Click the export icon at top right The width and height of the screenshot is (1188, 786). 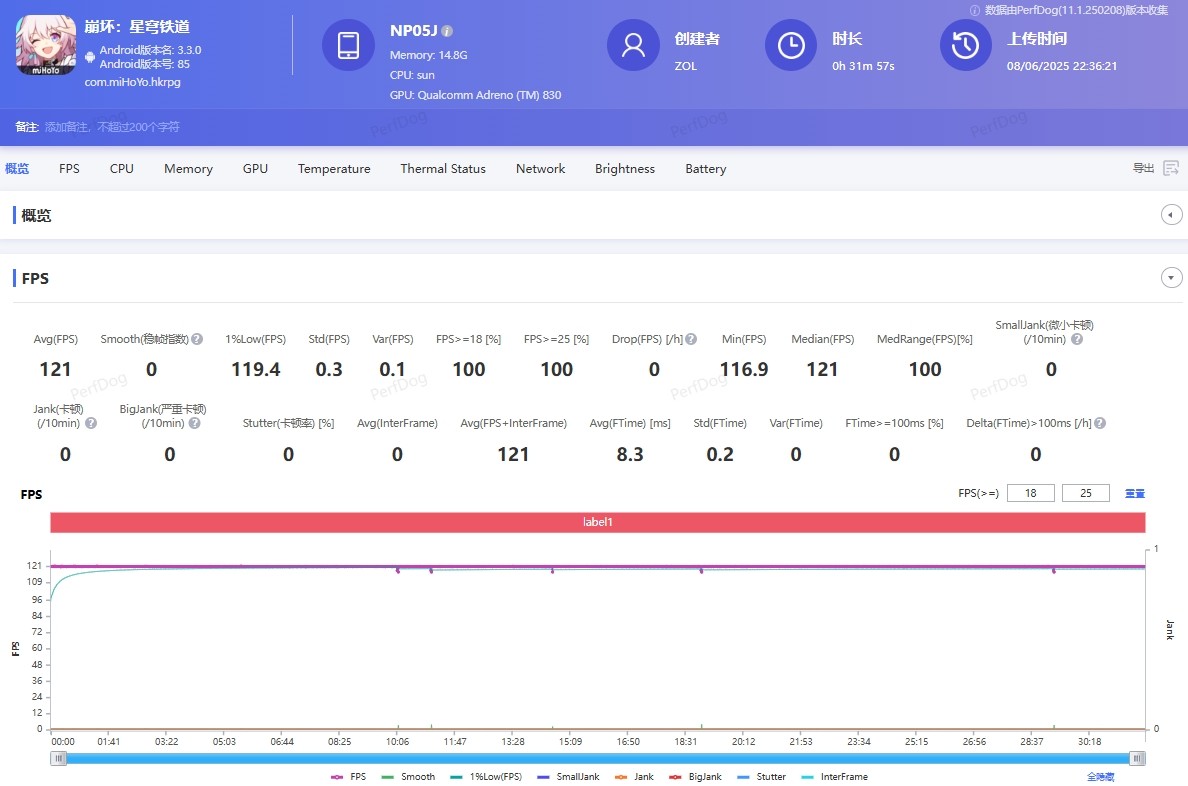[x=1171, y=168]
